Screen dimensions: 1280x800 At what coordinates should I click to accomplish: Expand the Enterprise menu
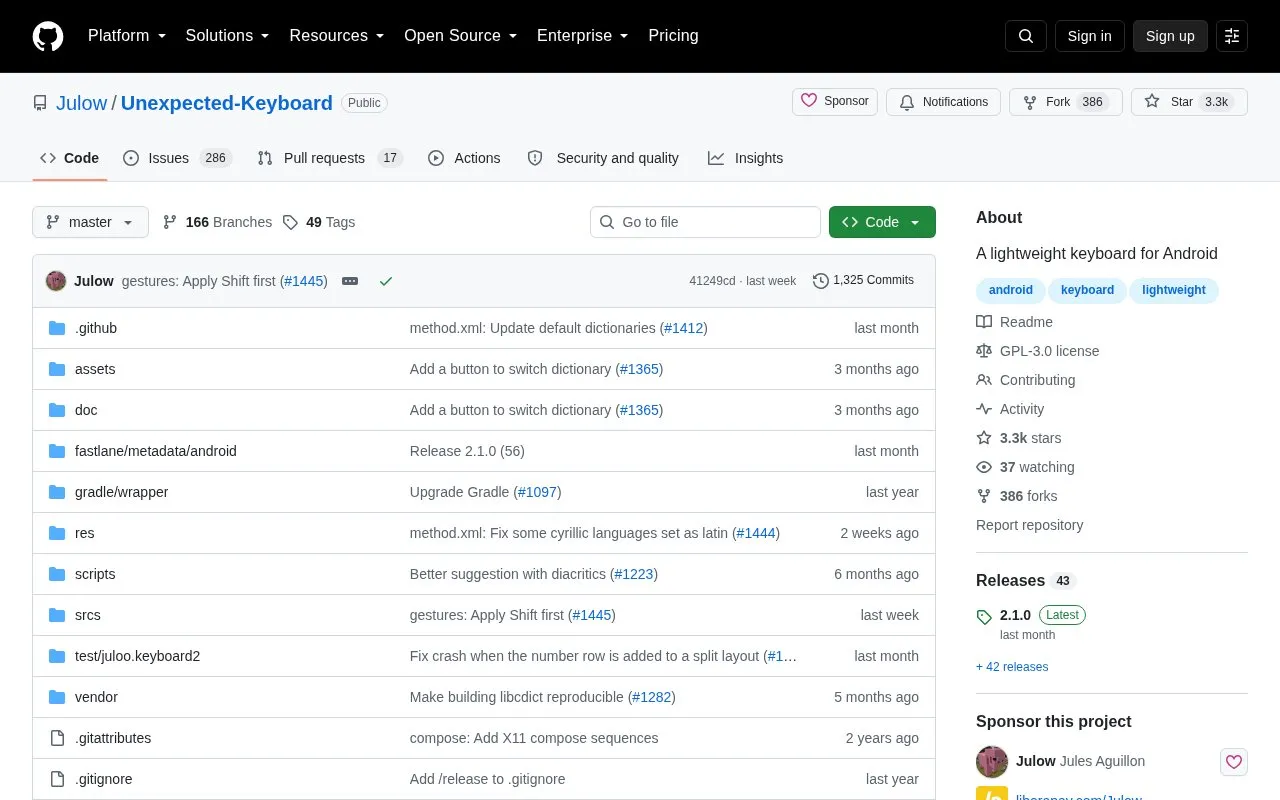(x=582, y=36)
